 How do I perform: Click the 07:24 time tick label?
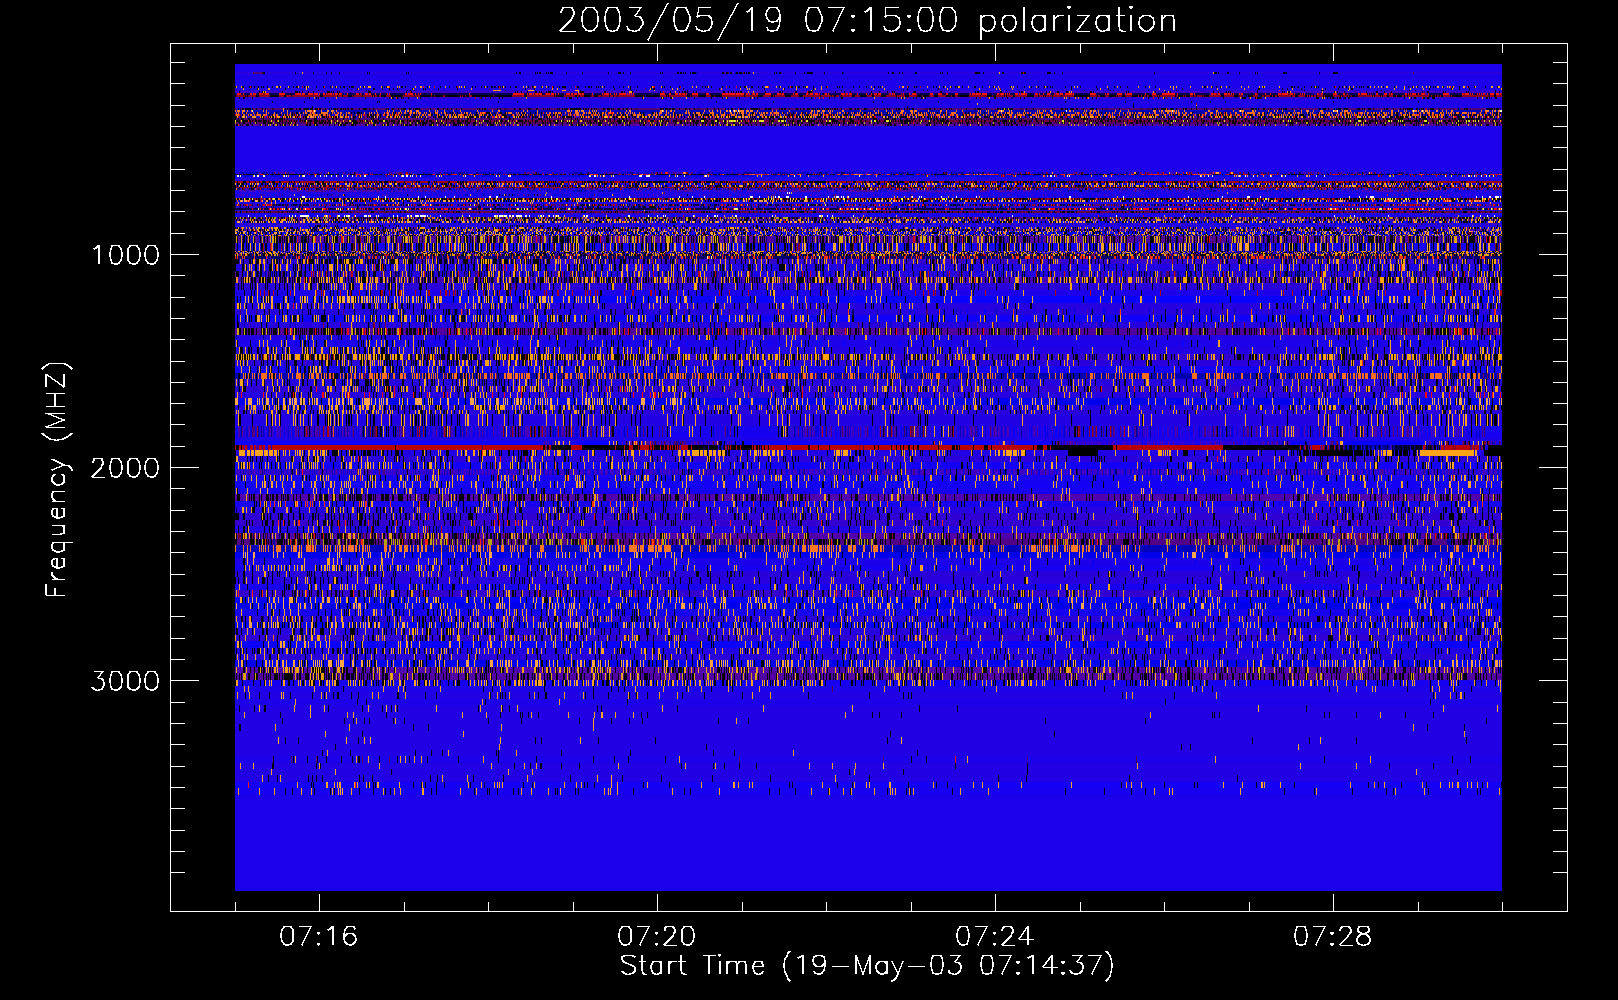pos(994,937)
